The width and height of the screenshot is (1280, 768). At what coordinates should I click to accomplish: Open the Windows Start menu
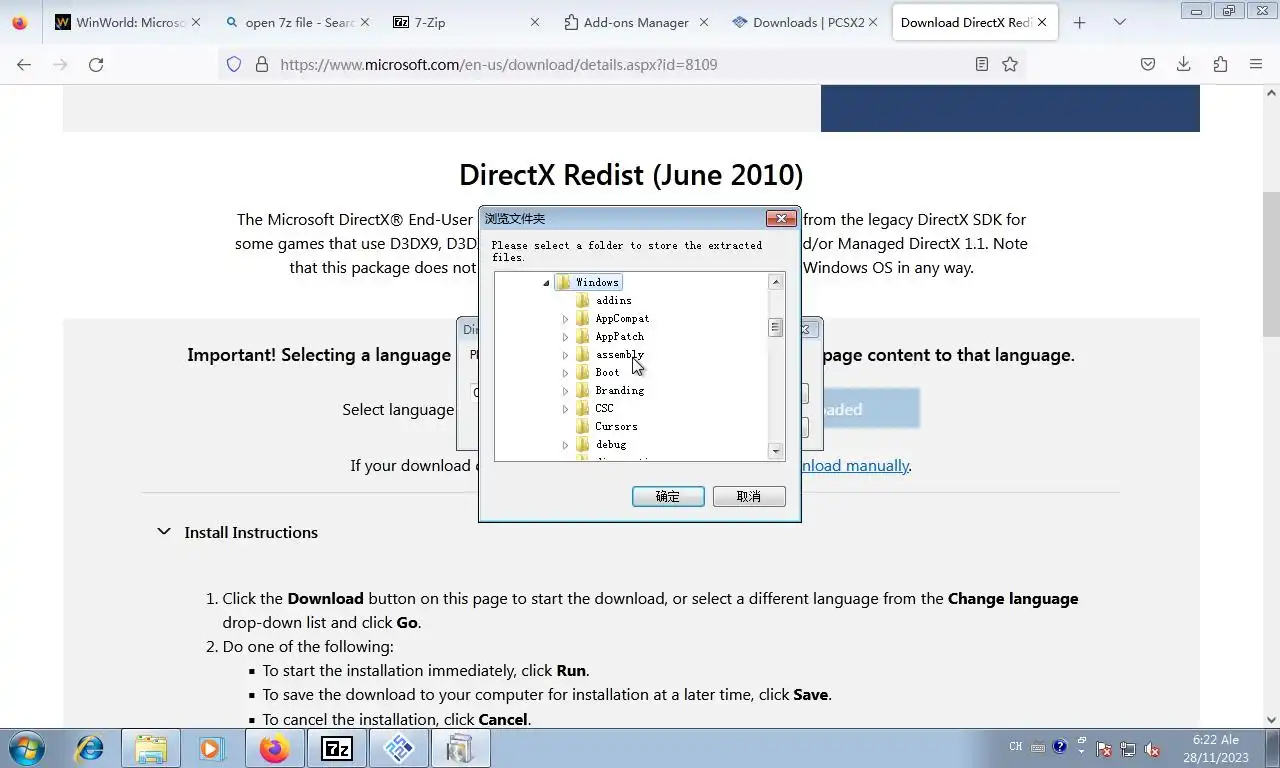(26, 748)
